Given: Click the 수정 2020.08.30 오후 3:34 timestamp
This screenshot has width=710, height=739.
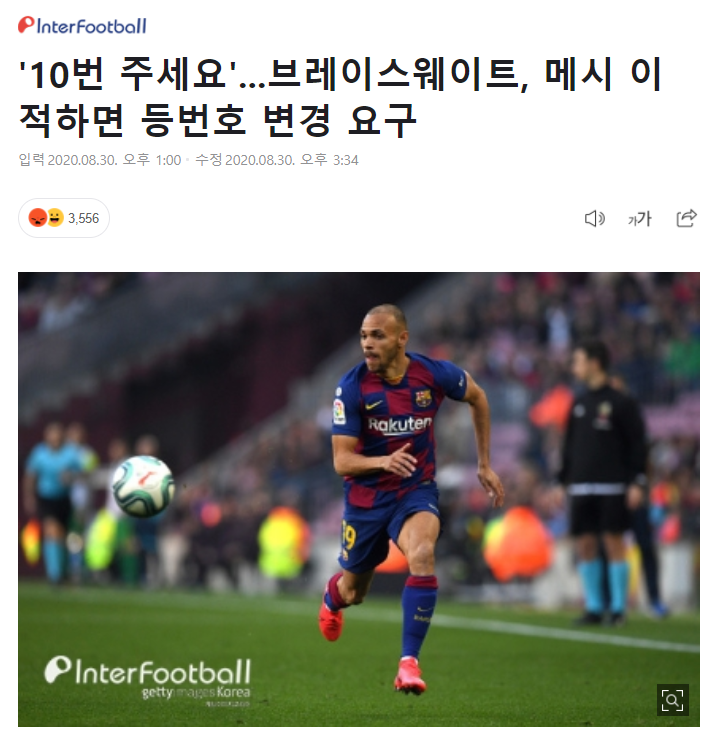Looking at the screenshot, I should click(x=277, y=160).
